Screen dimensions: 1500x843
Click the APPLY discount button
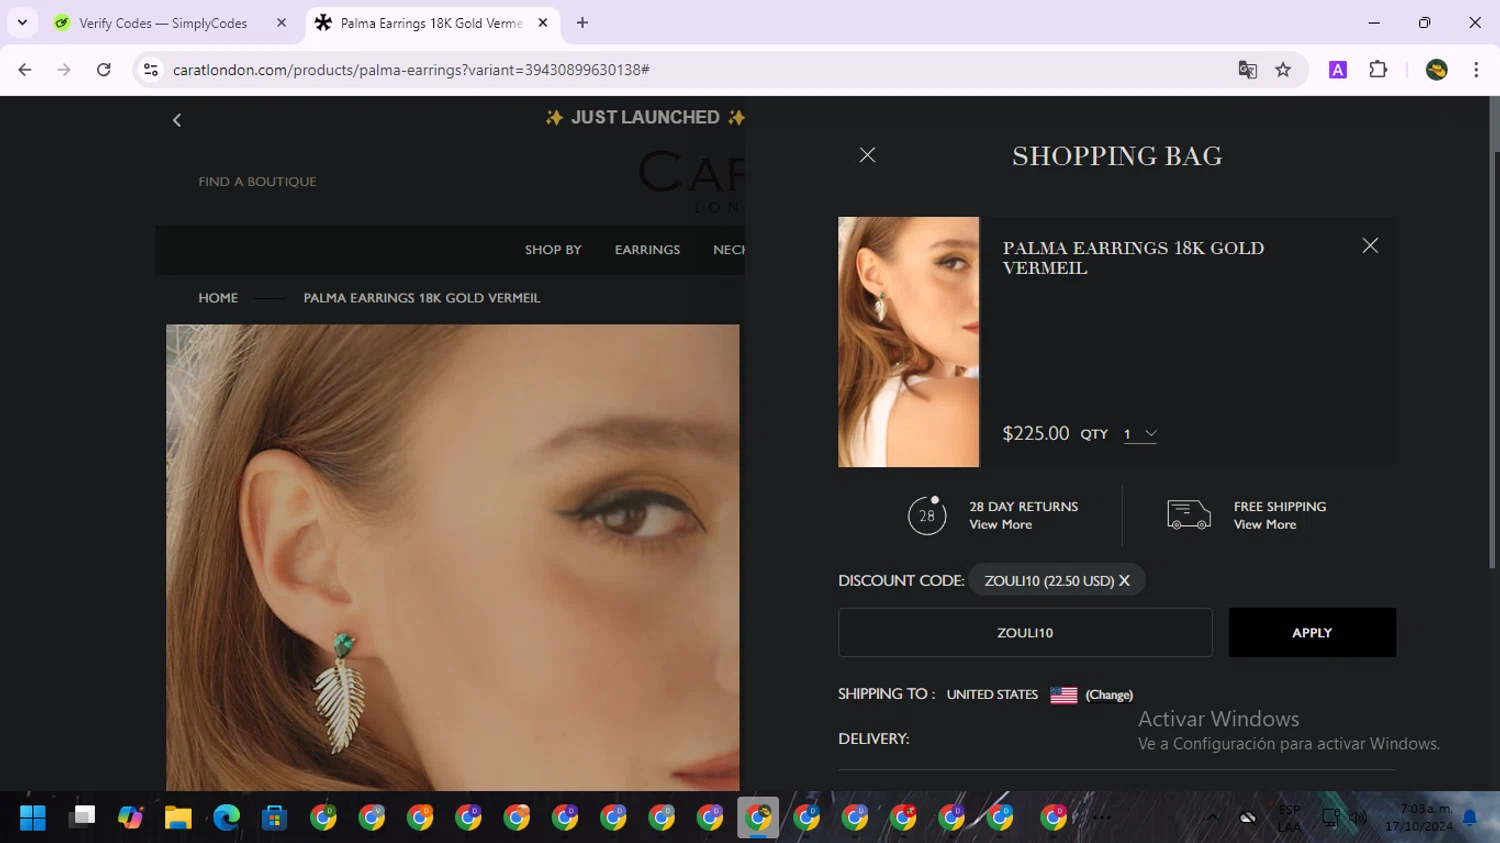(1312, 633)
